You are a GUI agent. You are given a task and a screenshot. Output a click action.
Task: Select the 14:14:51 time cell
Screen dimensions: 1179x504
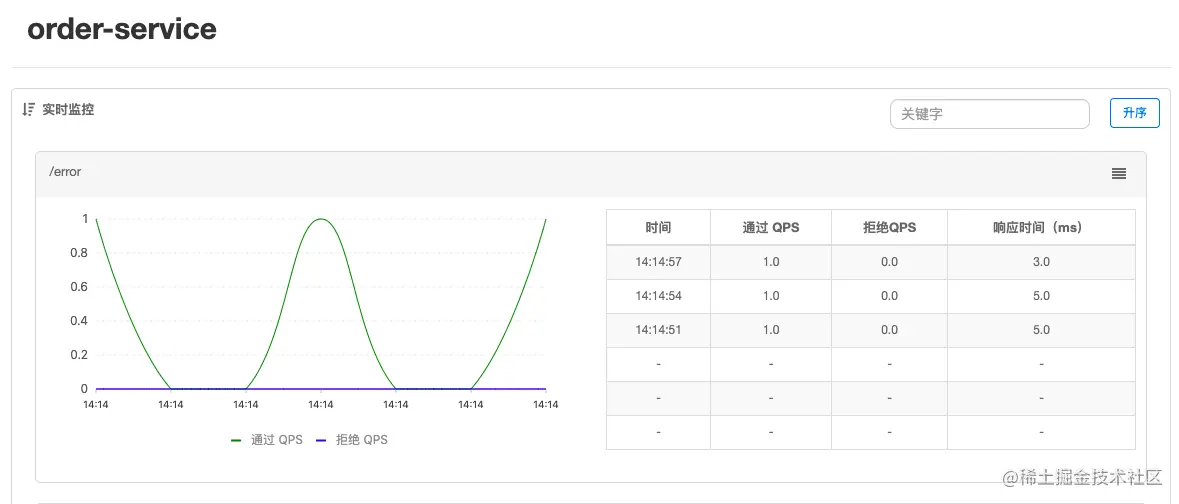(x=659, y=329)
